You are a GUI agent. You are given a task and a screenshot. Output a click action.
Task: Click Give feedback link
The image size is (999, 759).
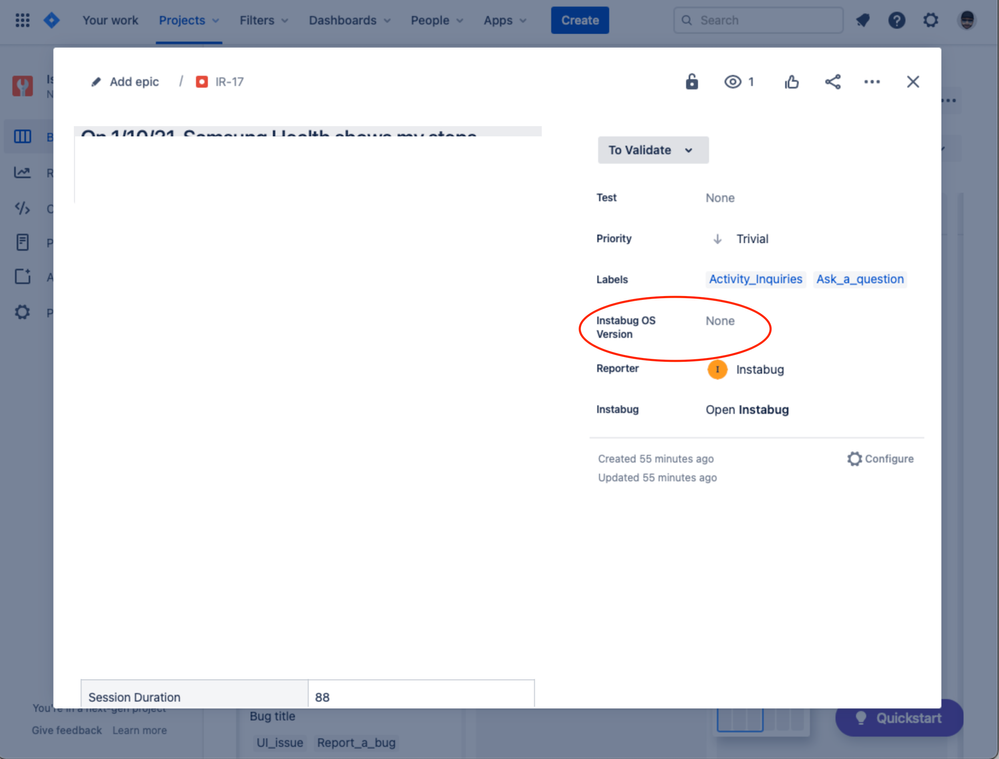coord(67,730)
